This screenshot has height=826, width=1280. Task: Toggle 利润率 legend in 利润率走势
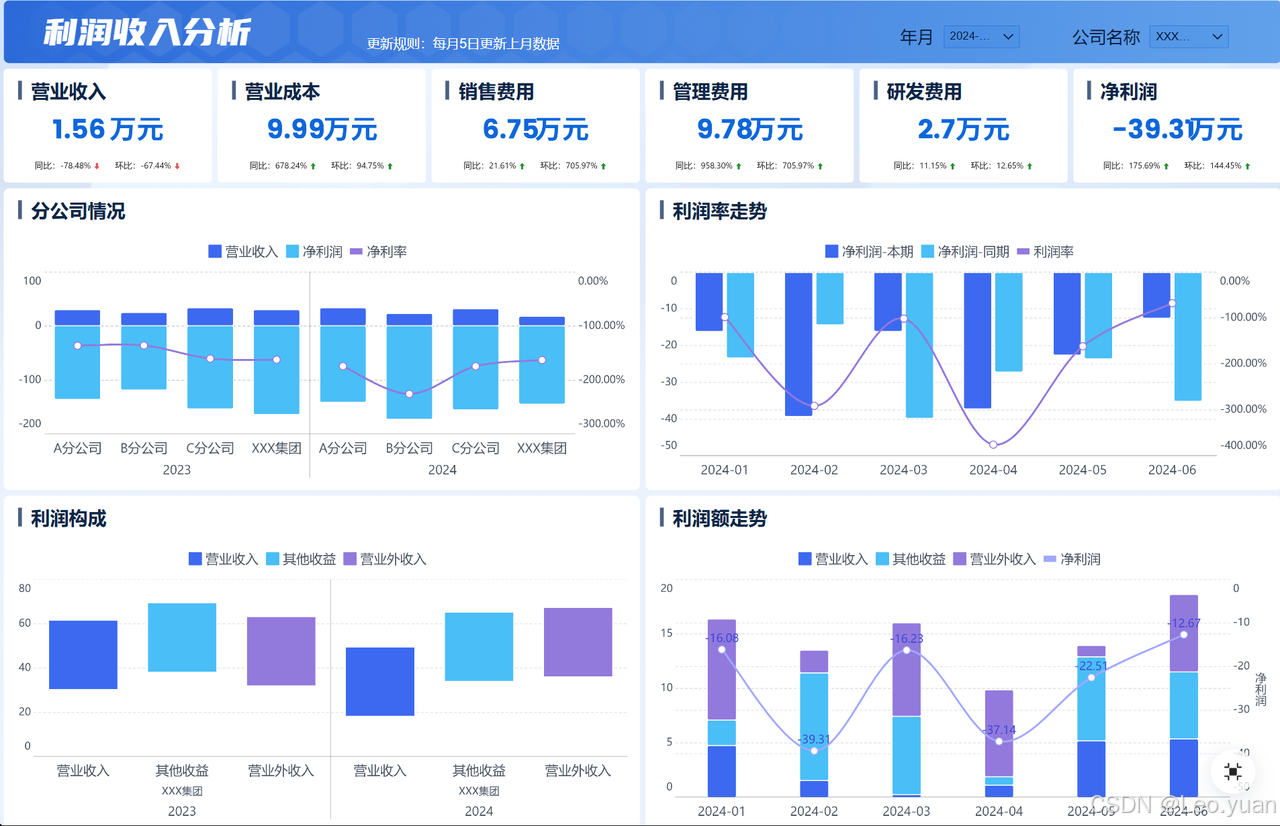point(1046,252)
